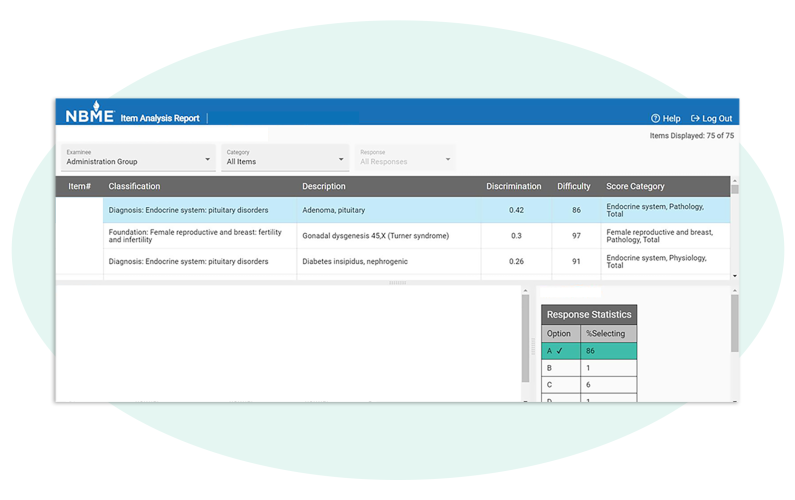Viewport: 795px width, 500px height.
Task: Click the Log Out link text
Action: [x=717, y=118]
